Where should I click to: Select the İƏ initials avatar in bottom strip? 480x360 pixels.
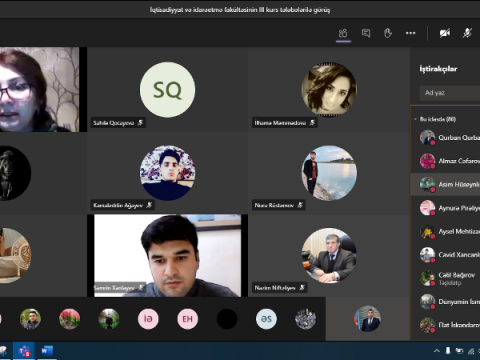click(148, 319)
